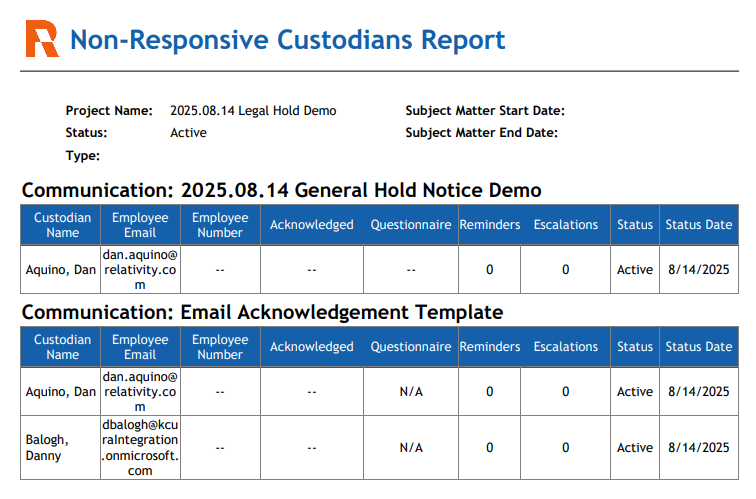Click Aquino, Dan in General Hold Notice table
The width and height of the screenshot is (756, 499).
click(61, 270)
